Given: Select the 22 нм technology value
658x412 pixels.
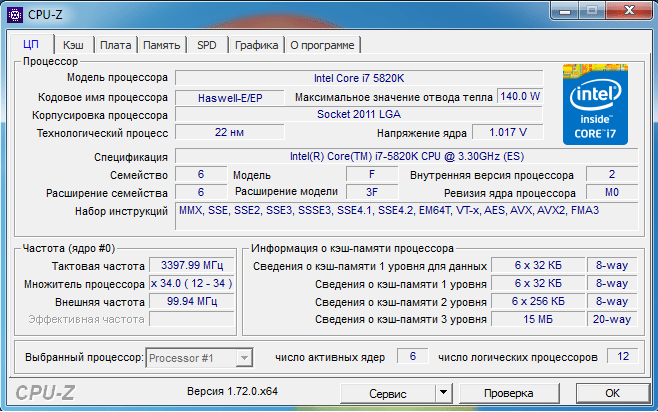Looking at the screenshot, I should 230,132.
